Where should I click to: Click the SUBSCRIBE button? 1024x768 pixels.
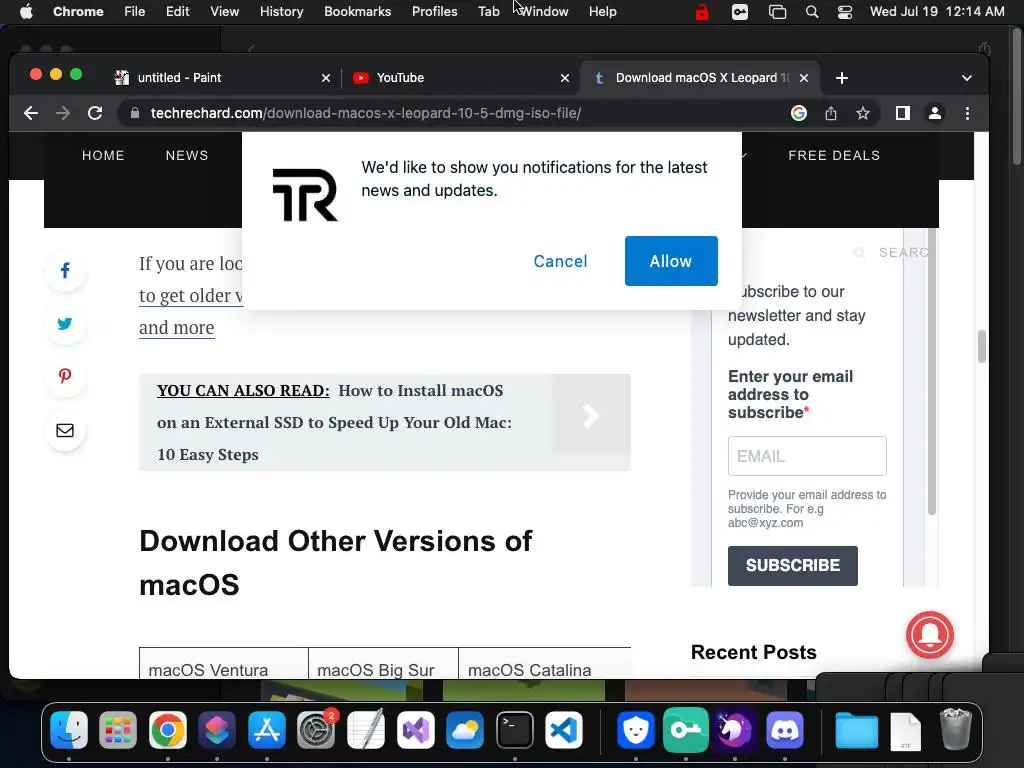point(792,566)
